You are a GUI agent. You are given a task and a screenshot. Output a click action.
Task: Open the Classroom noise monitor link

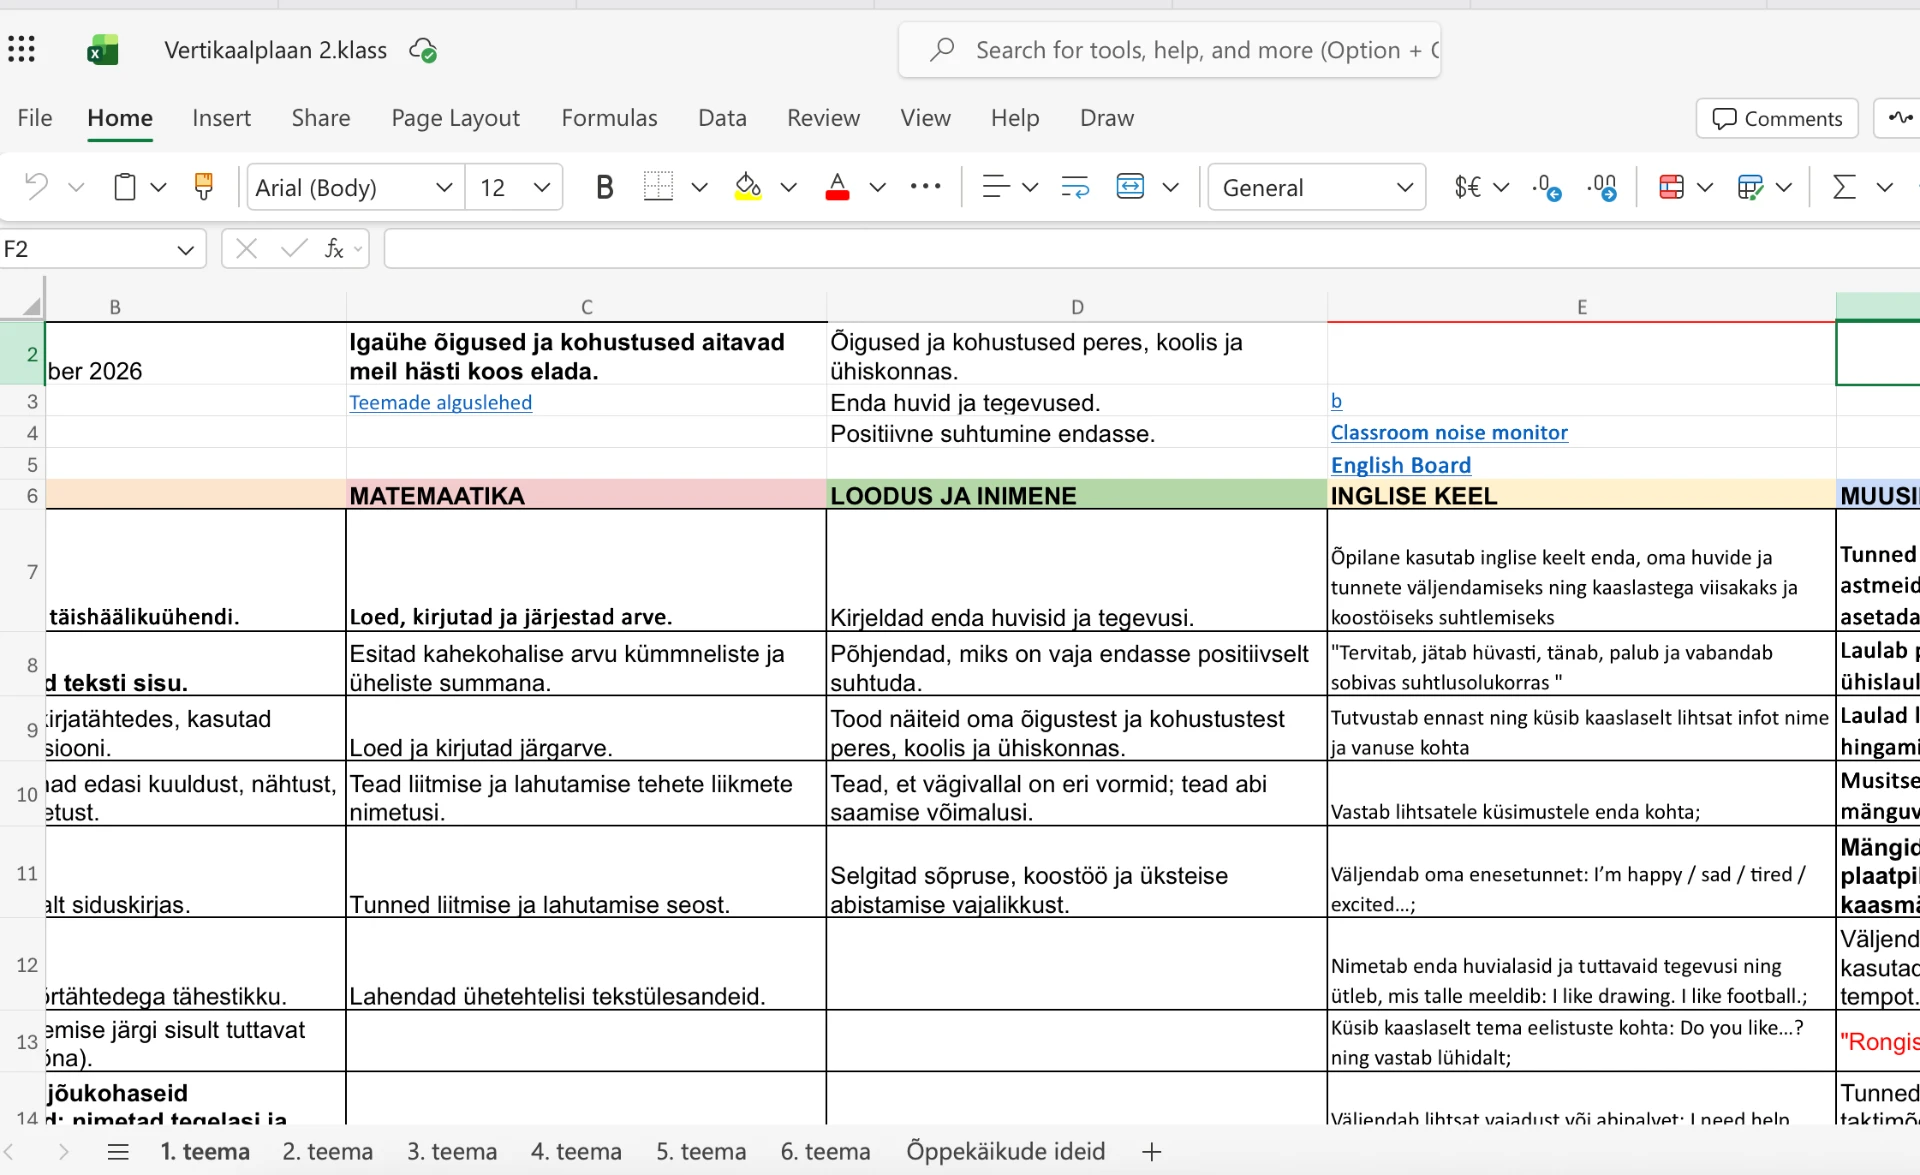coord(1449,432)
